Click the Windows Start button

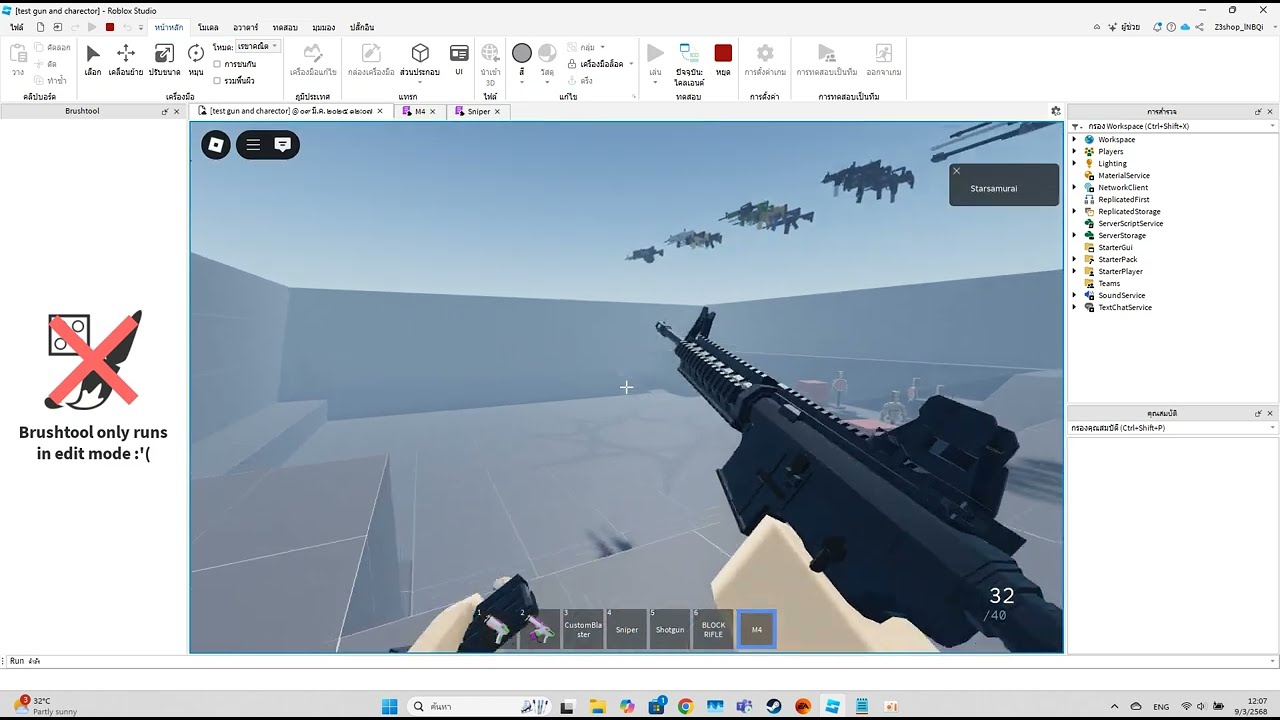390,706
